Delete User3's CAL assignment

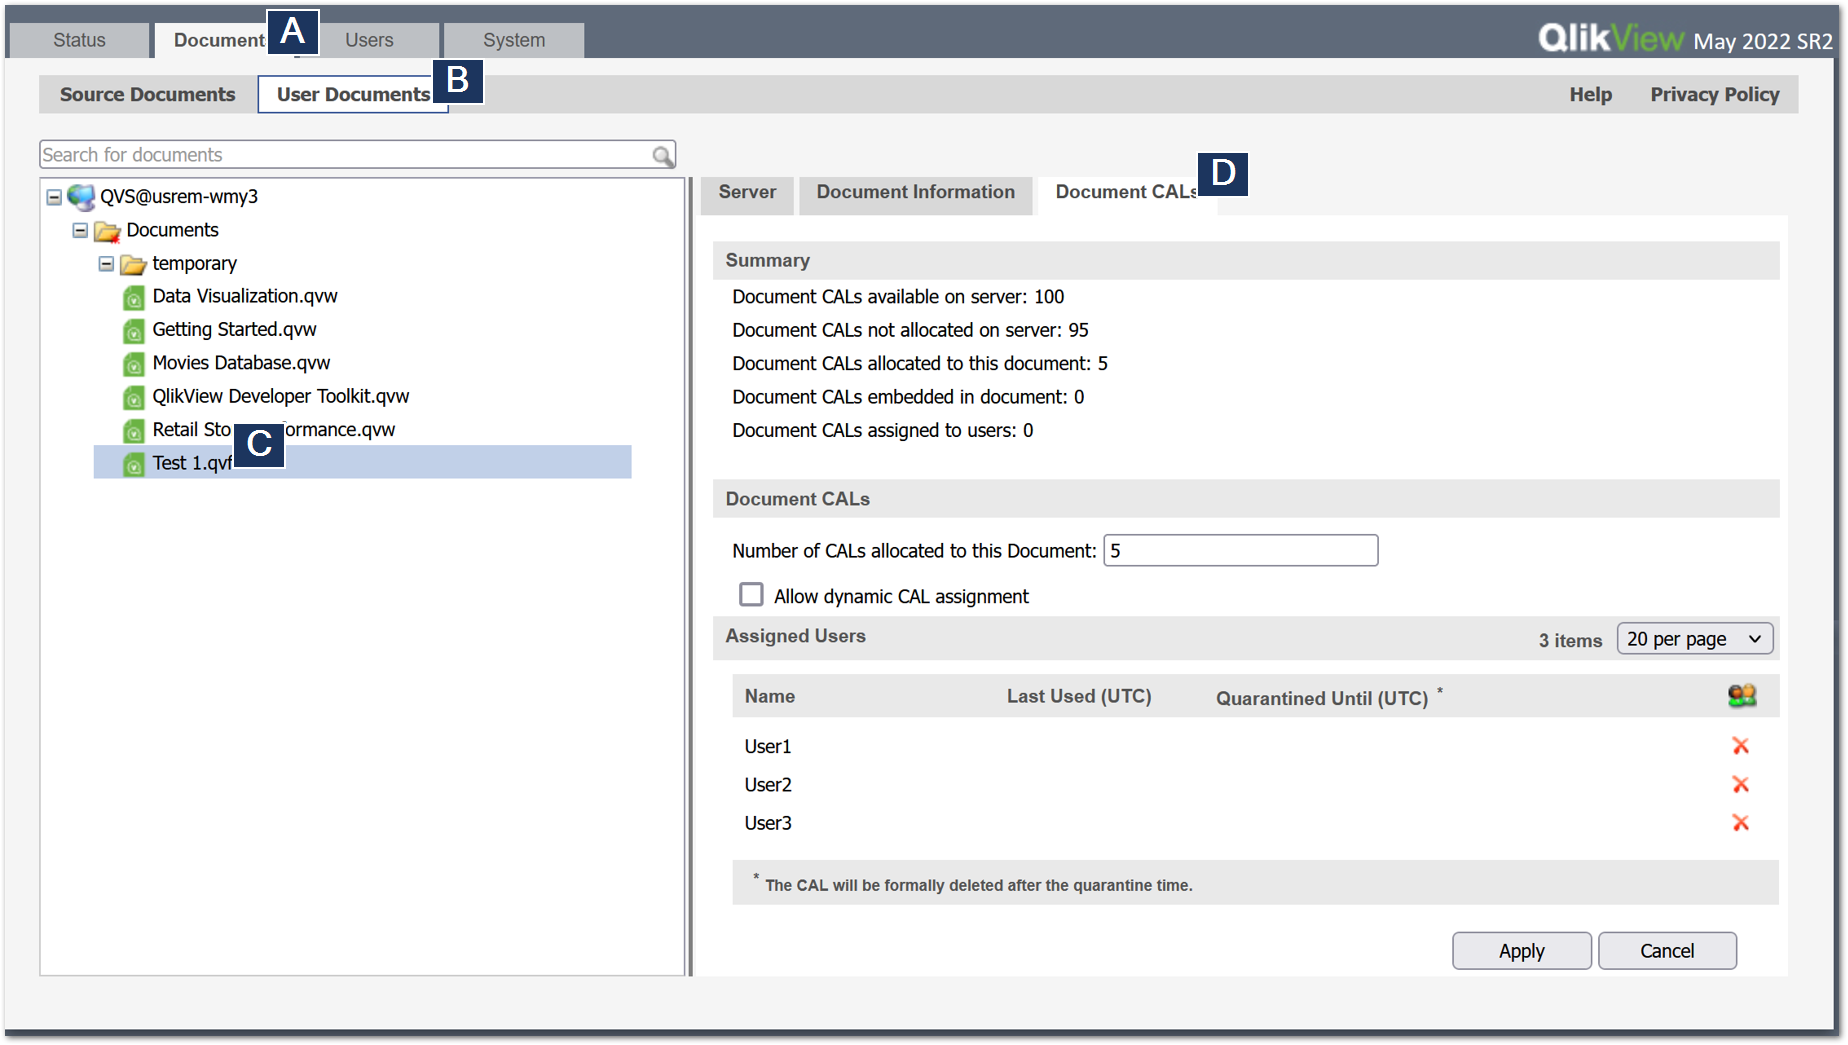click(x=1742, y=822)
